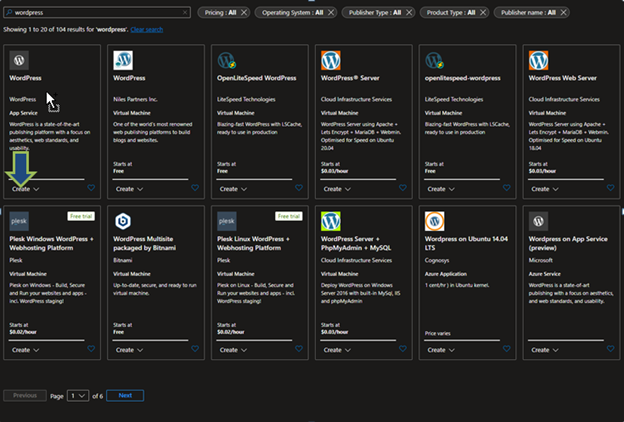Click Free trial badge on Plesk Windows card

pos(81,216)
